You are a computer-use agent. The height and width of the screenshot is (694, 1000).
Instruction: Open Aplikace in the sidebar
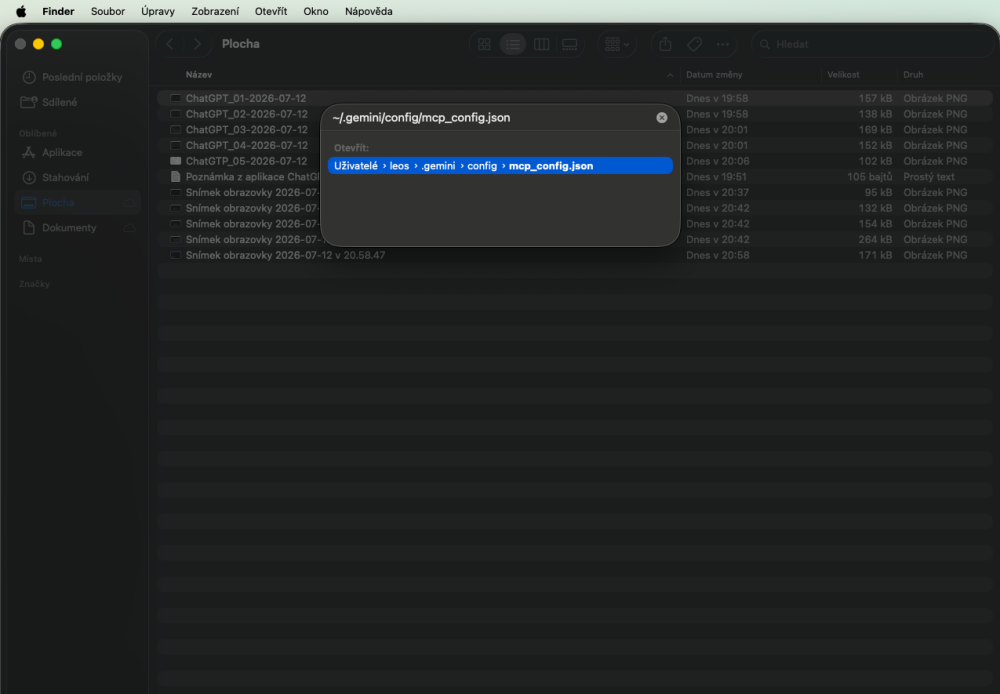click(62, 152)
